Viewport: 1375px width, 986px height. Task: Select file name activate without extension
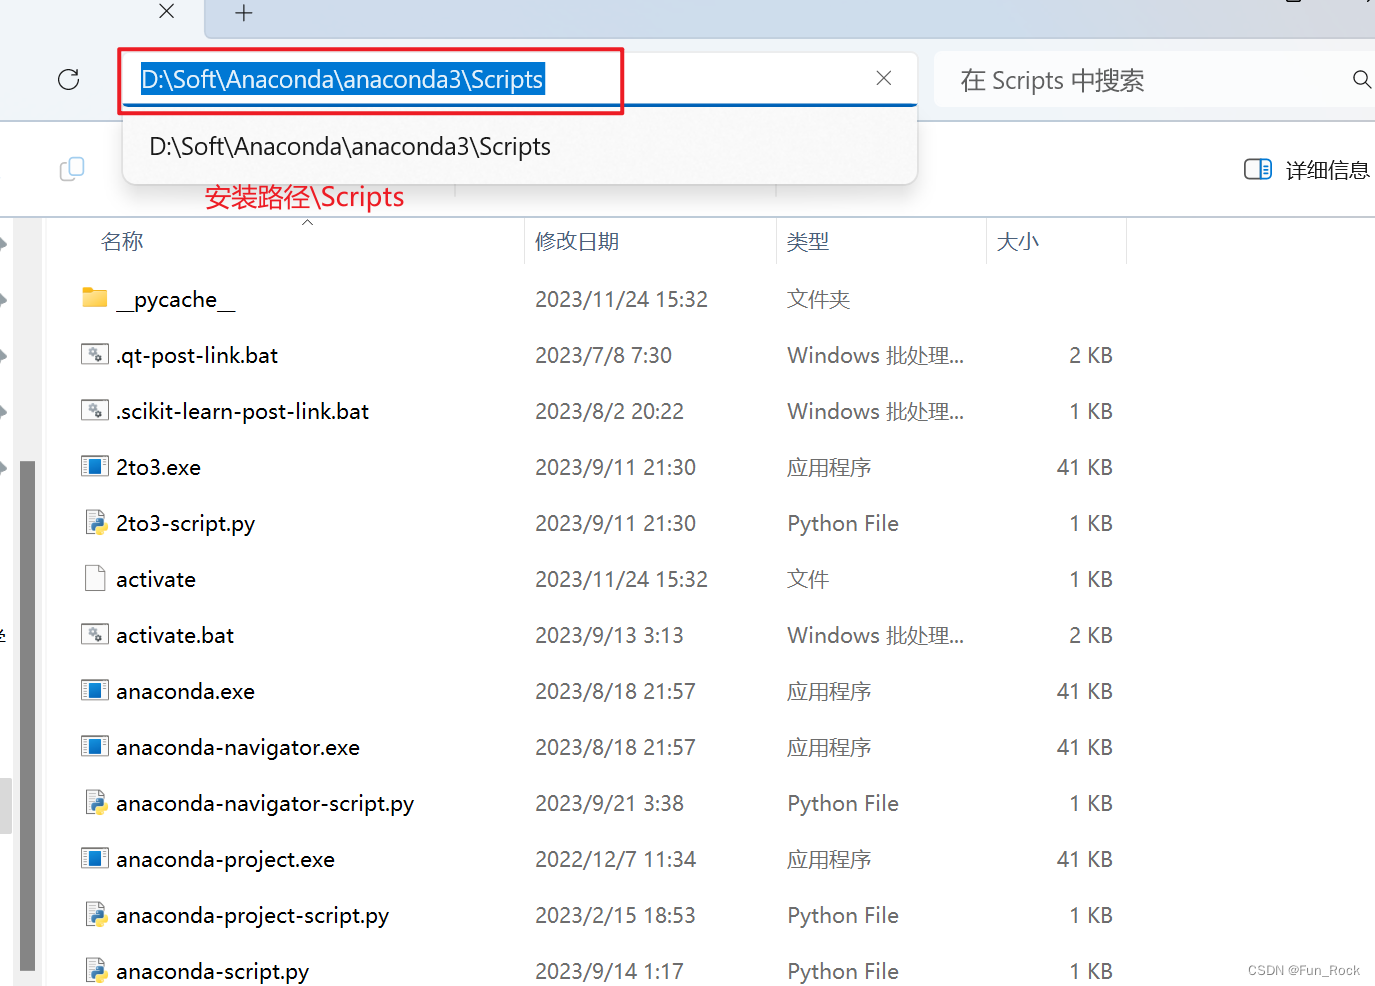click(x=156, y=579)
